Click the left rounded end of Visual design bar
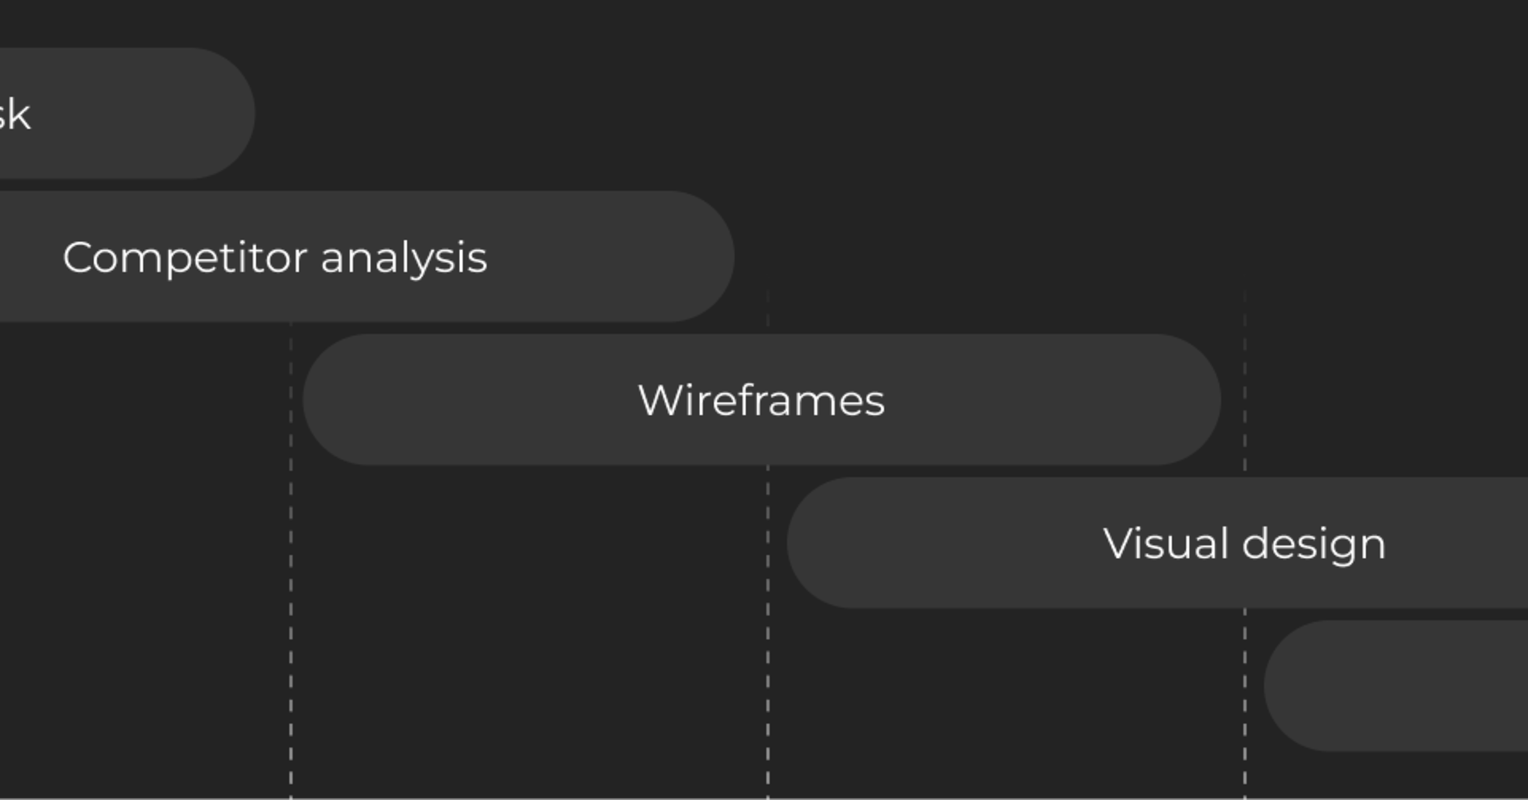The width and height of the screenshot is (1528, 800). pyautogui.click(x=820, y=542)
